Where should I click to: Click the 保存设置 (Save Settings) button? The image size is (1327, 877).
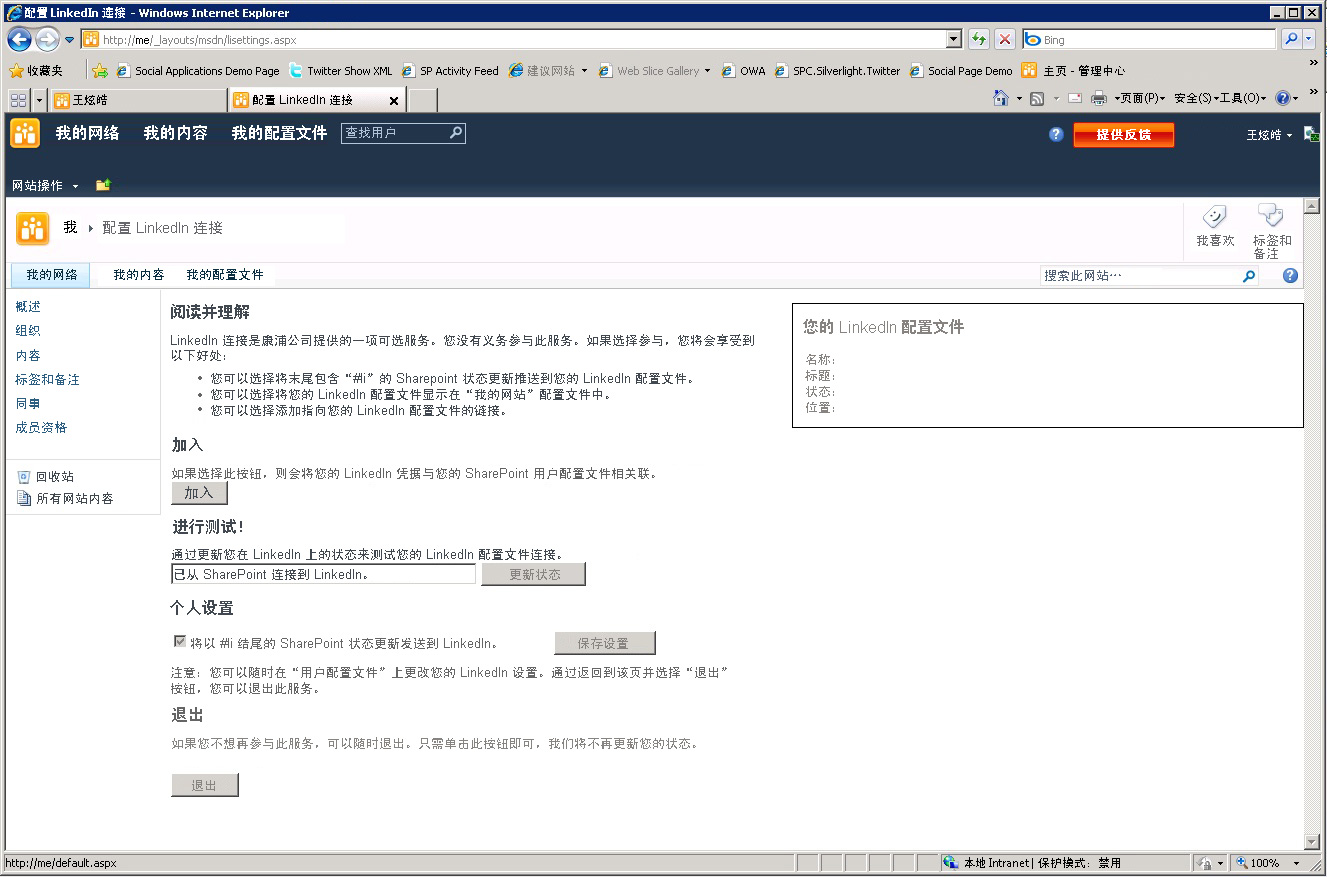pyautogui.click(x=604, y=643)
